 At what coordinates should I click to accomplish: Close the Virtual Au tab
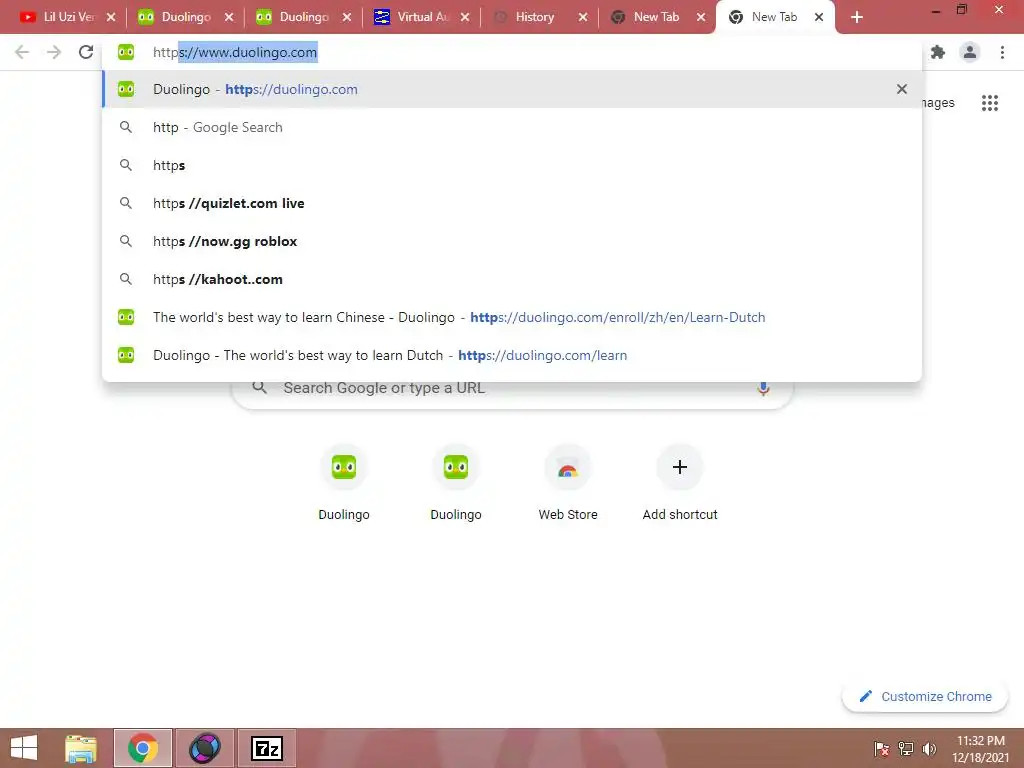(x=464, y=17)
